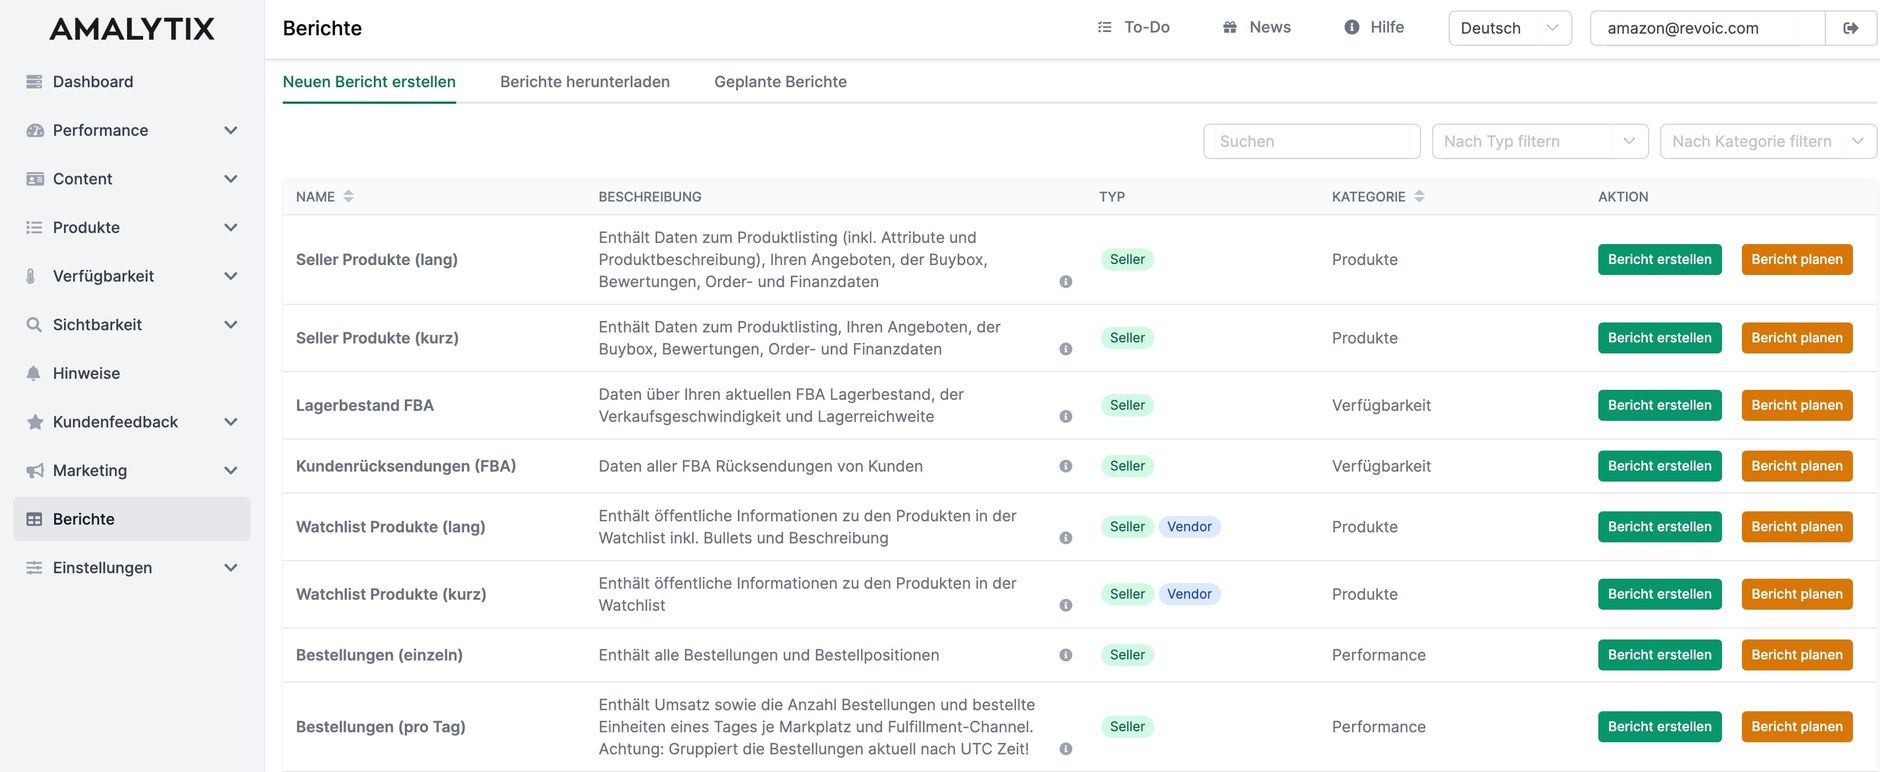Create report for Bestellungen (pro Tag)

tap(1660, 727)
